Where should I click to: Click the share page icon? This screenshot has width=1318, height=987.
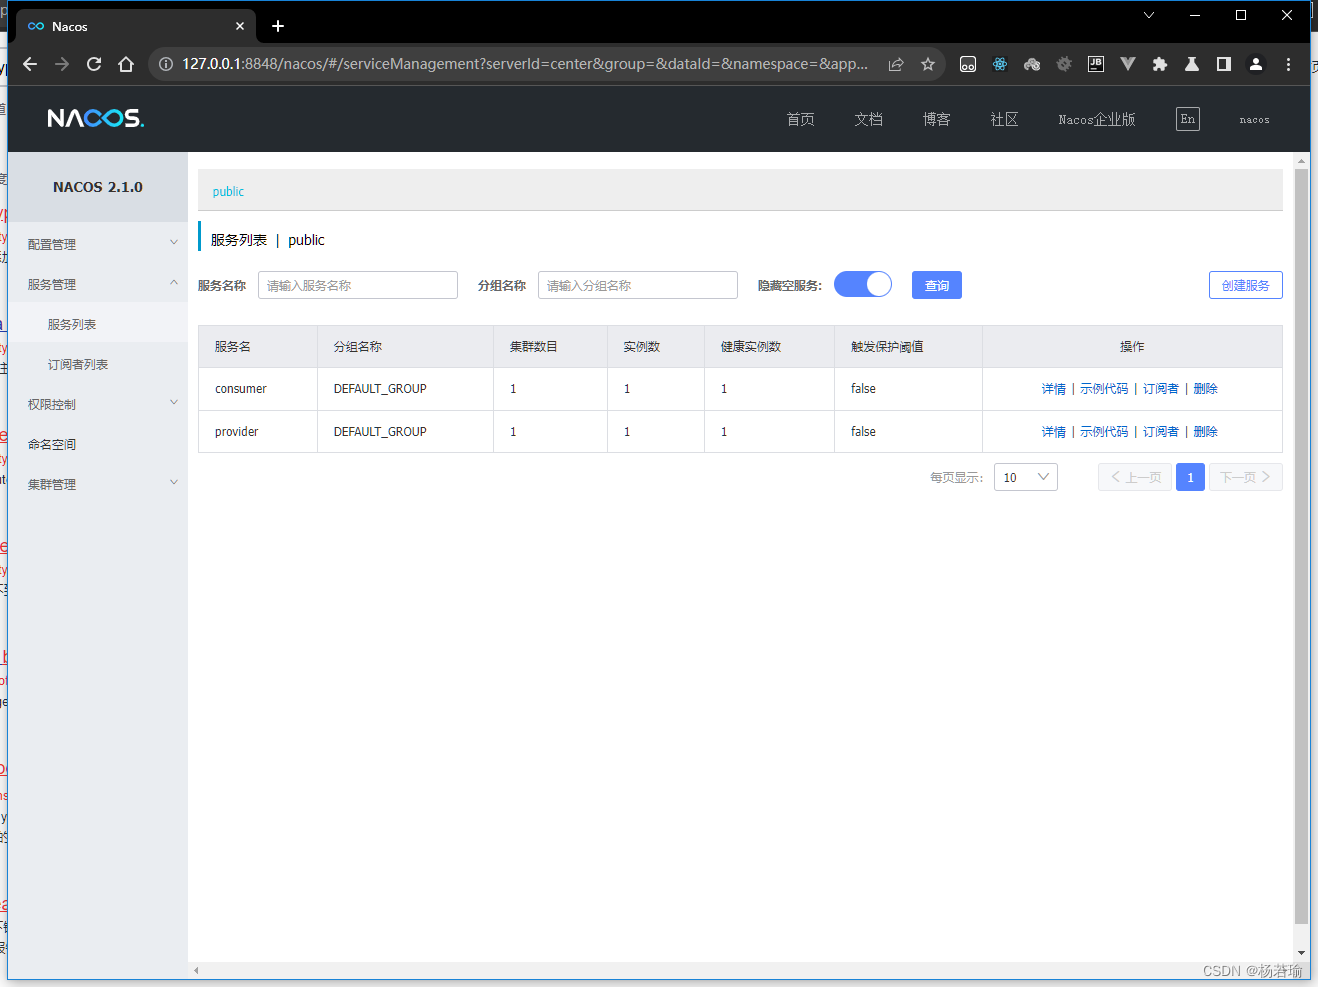(x=896, y=64)
